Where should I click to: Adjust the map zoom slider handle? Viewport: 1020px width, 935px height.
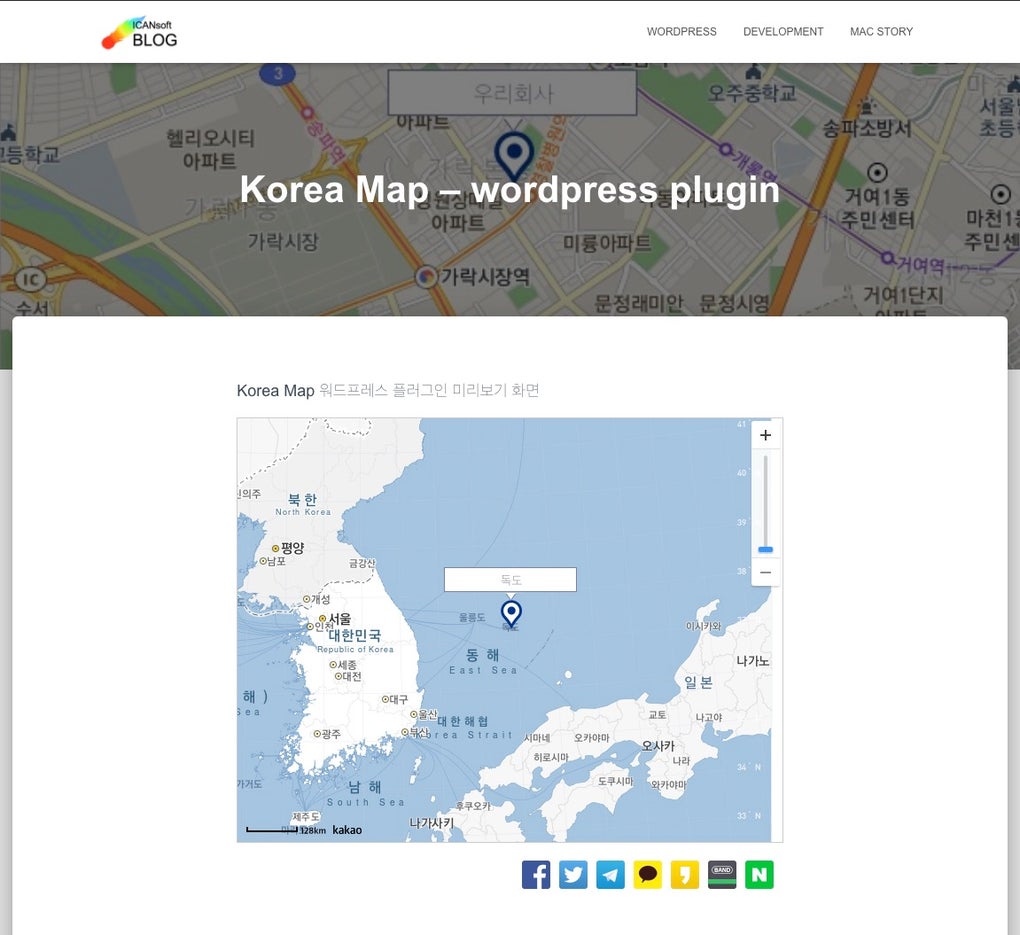point(765,549)
